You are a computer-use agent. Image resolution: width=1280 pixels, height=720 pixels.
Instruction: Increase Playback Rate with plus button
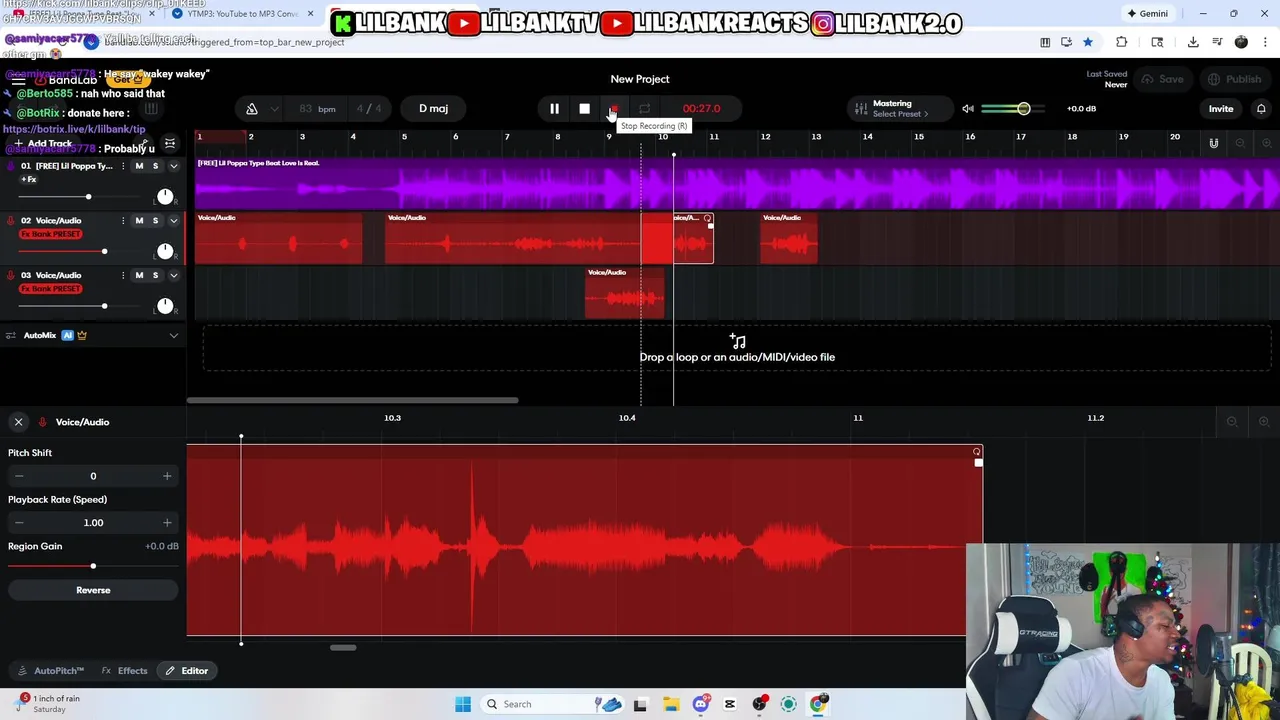point(167,523)
